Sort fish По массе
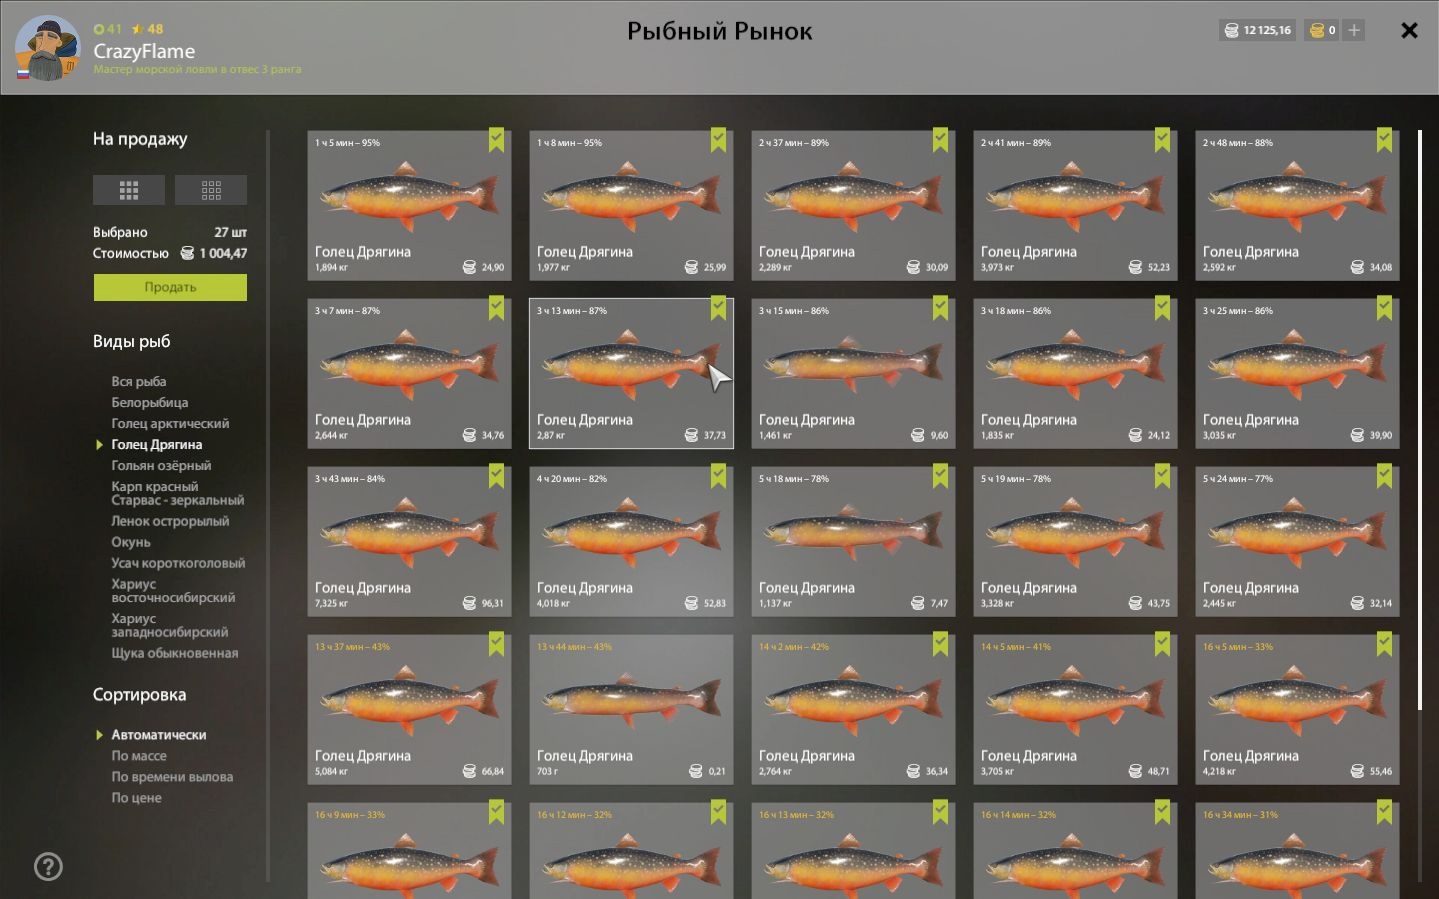The width and height of the screenshot is (1439, 899). (139, 756)
